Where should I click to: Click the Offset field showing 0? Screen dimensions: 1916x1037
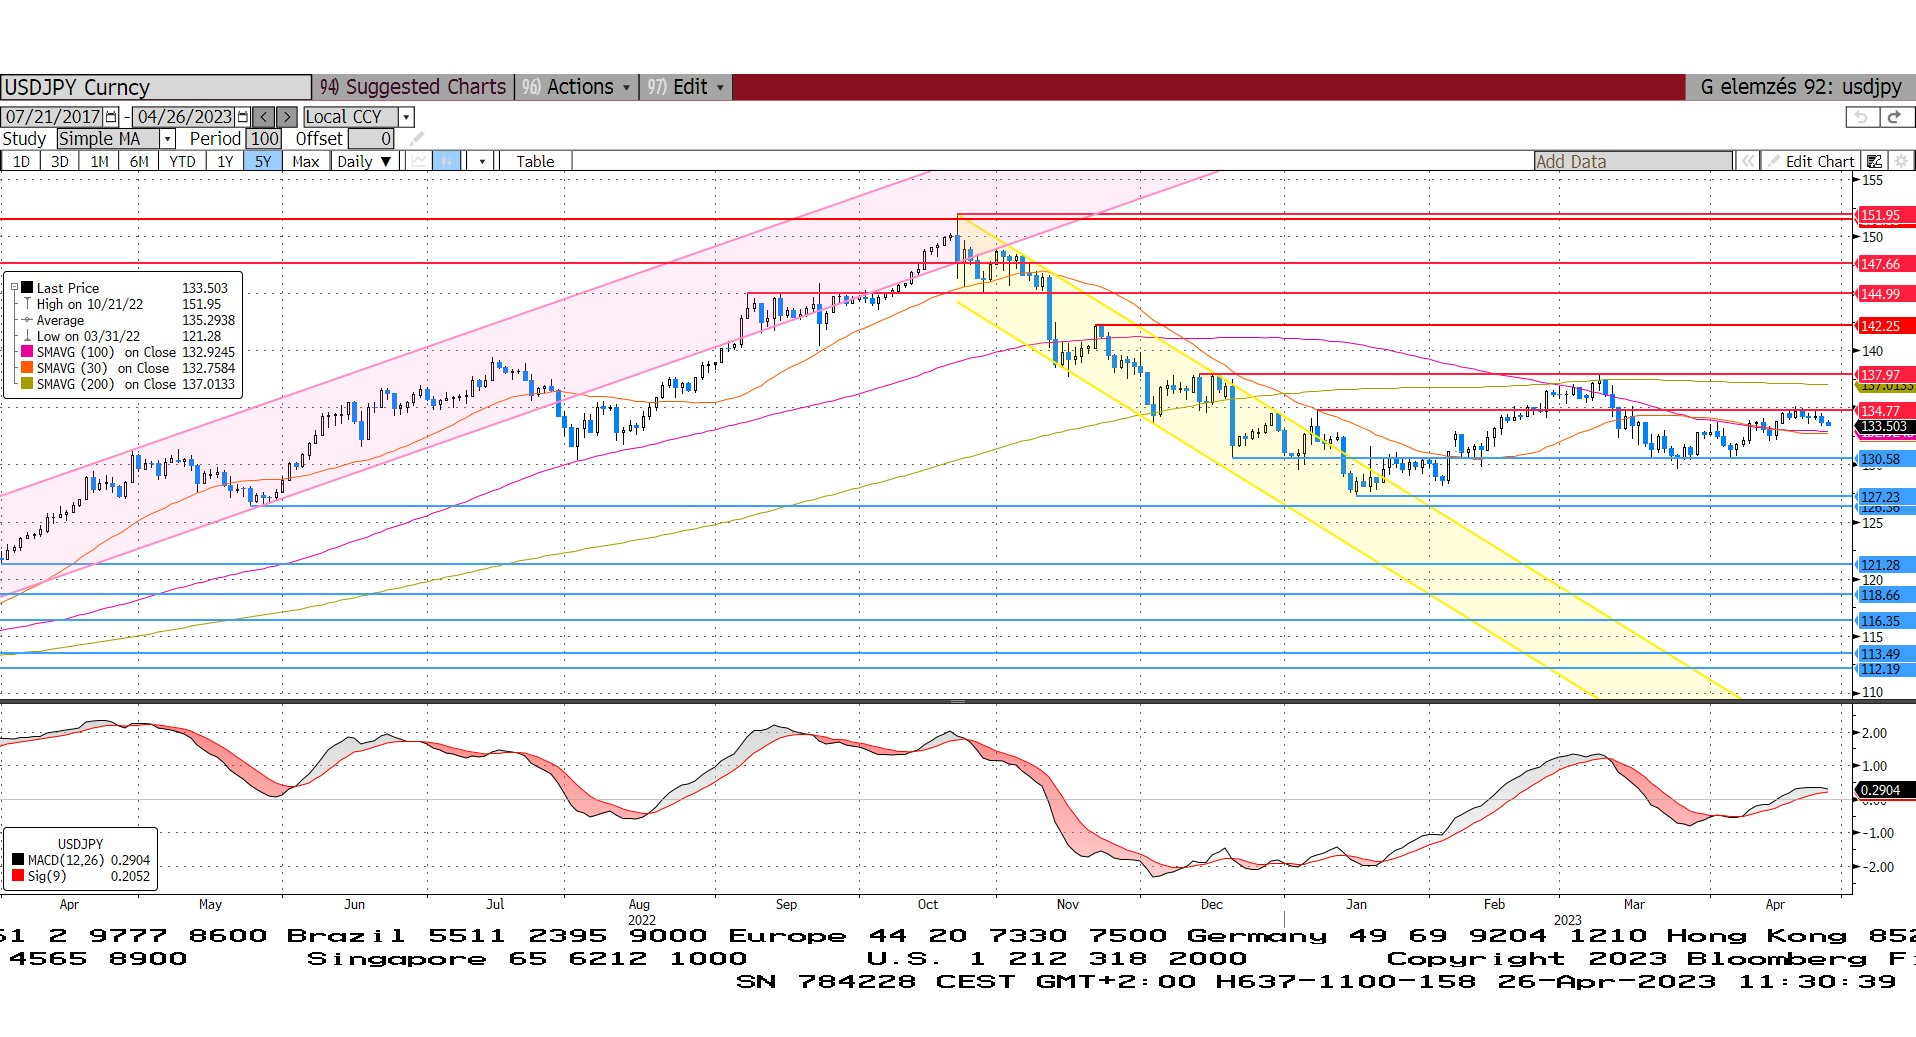point(371,139)
